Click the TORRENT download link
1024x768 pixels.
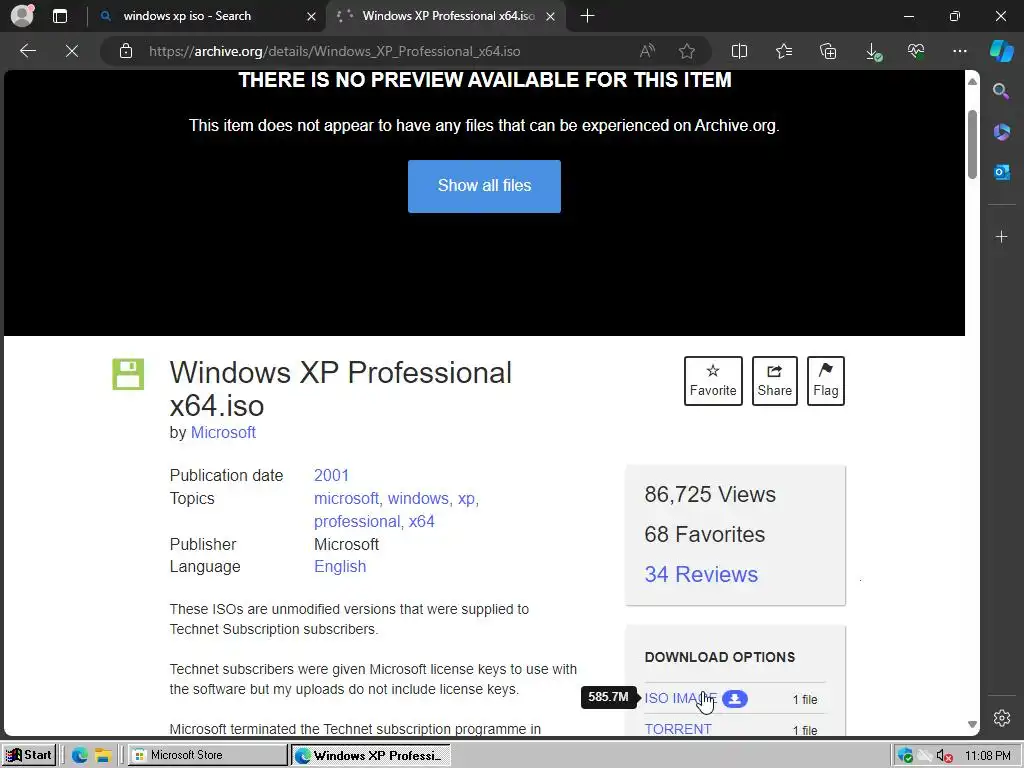(x=678, y=729)
